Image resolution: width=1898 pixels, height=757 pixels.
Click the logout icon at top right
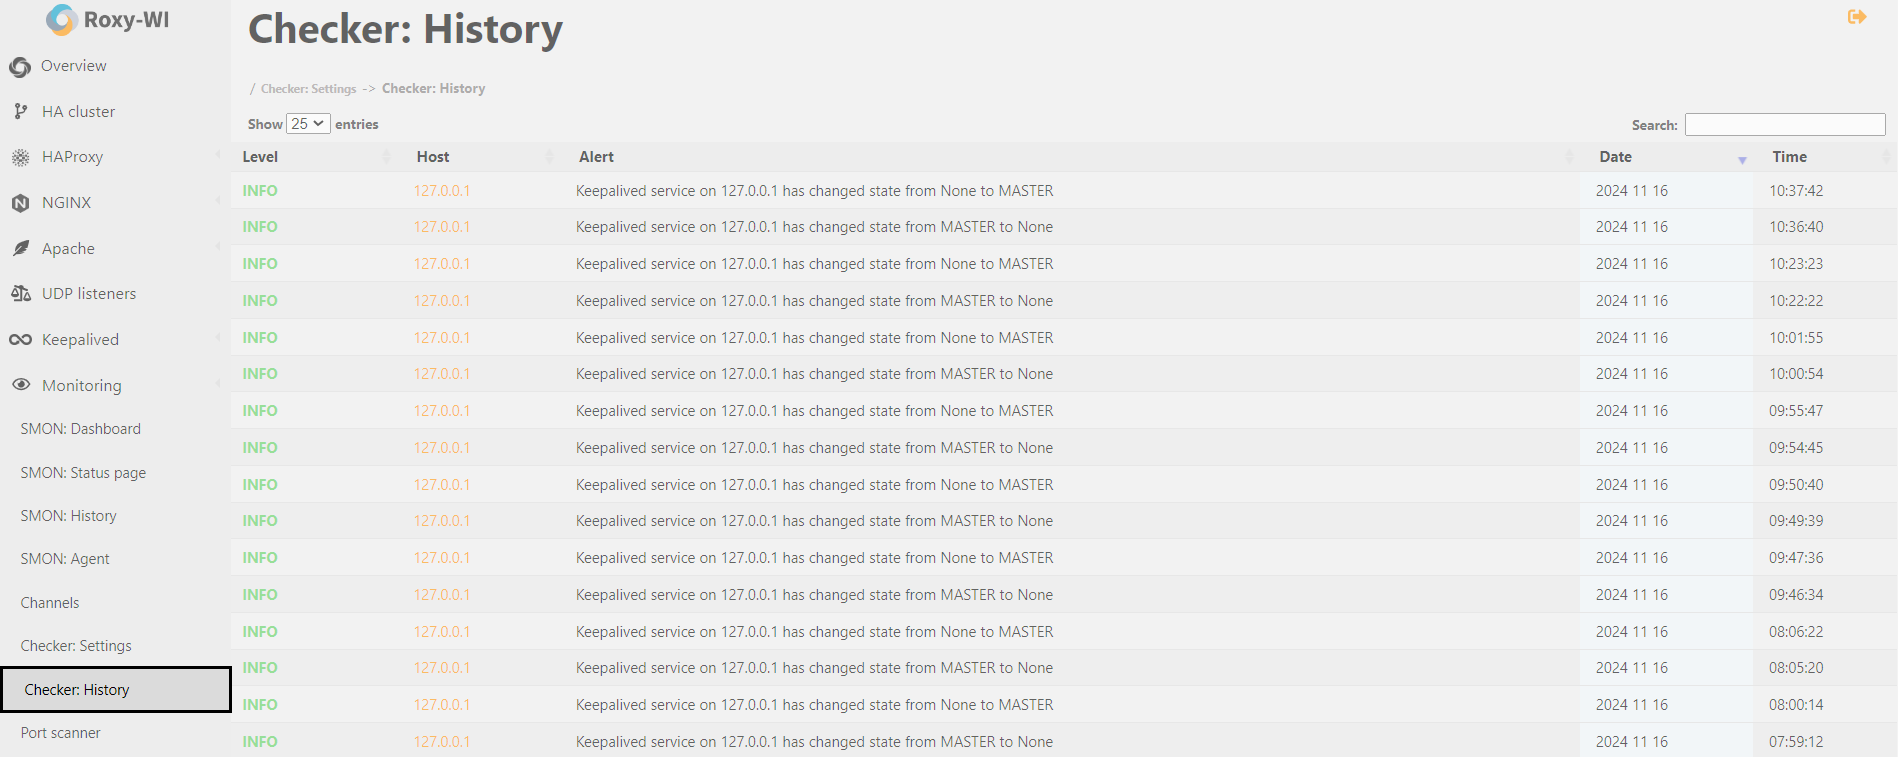(x=1857, y=16)
